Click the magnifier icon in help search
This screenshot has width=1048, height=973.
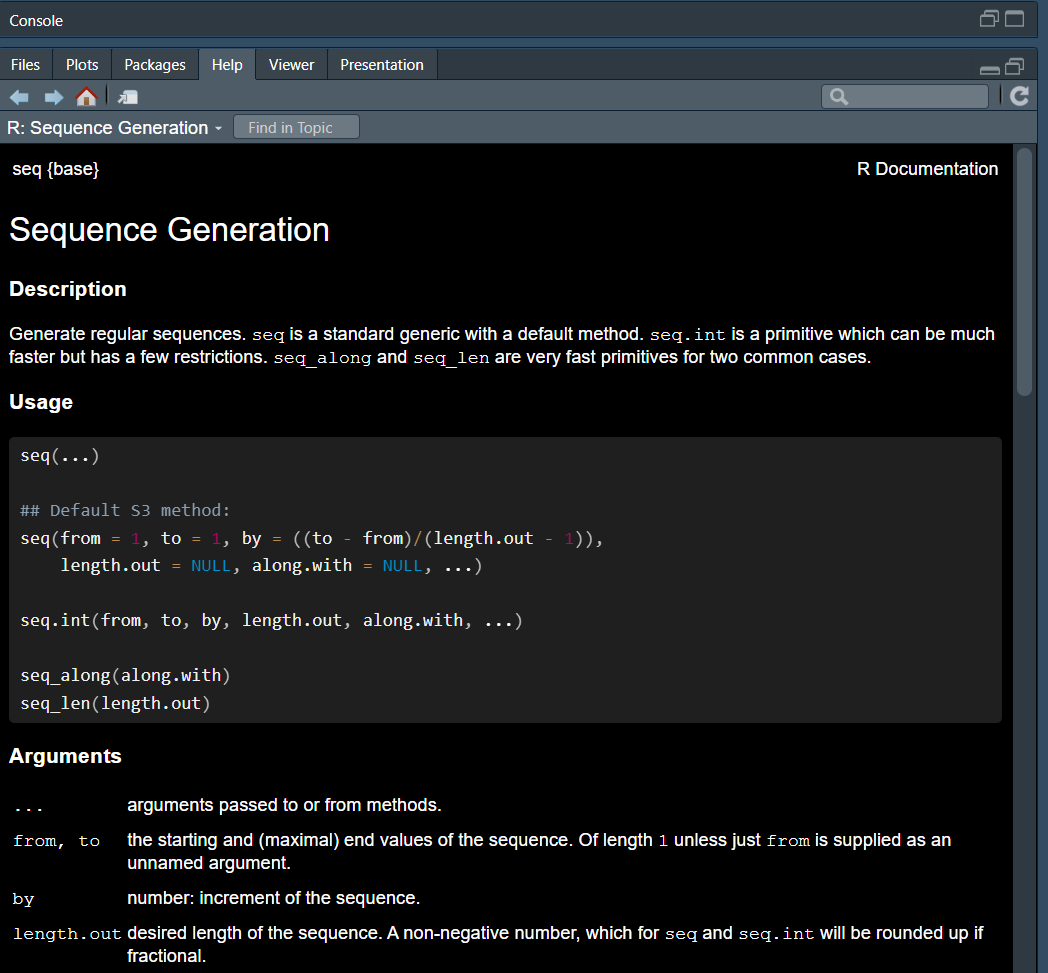tap(839, 97)
